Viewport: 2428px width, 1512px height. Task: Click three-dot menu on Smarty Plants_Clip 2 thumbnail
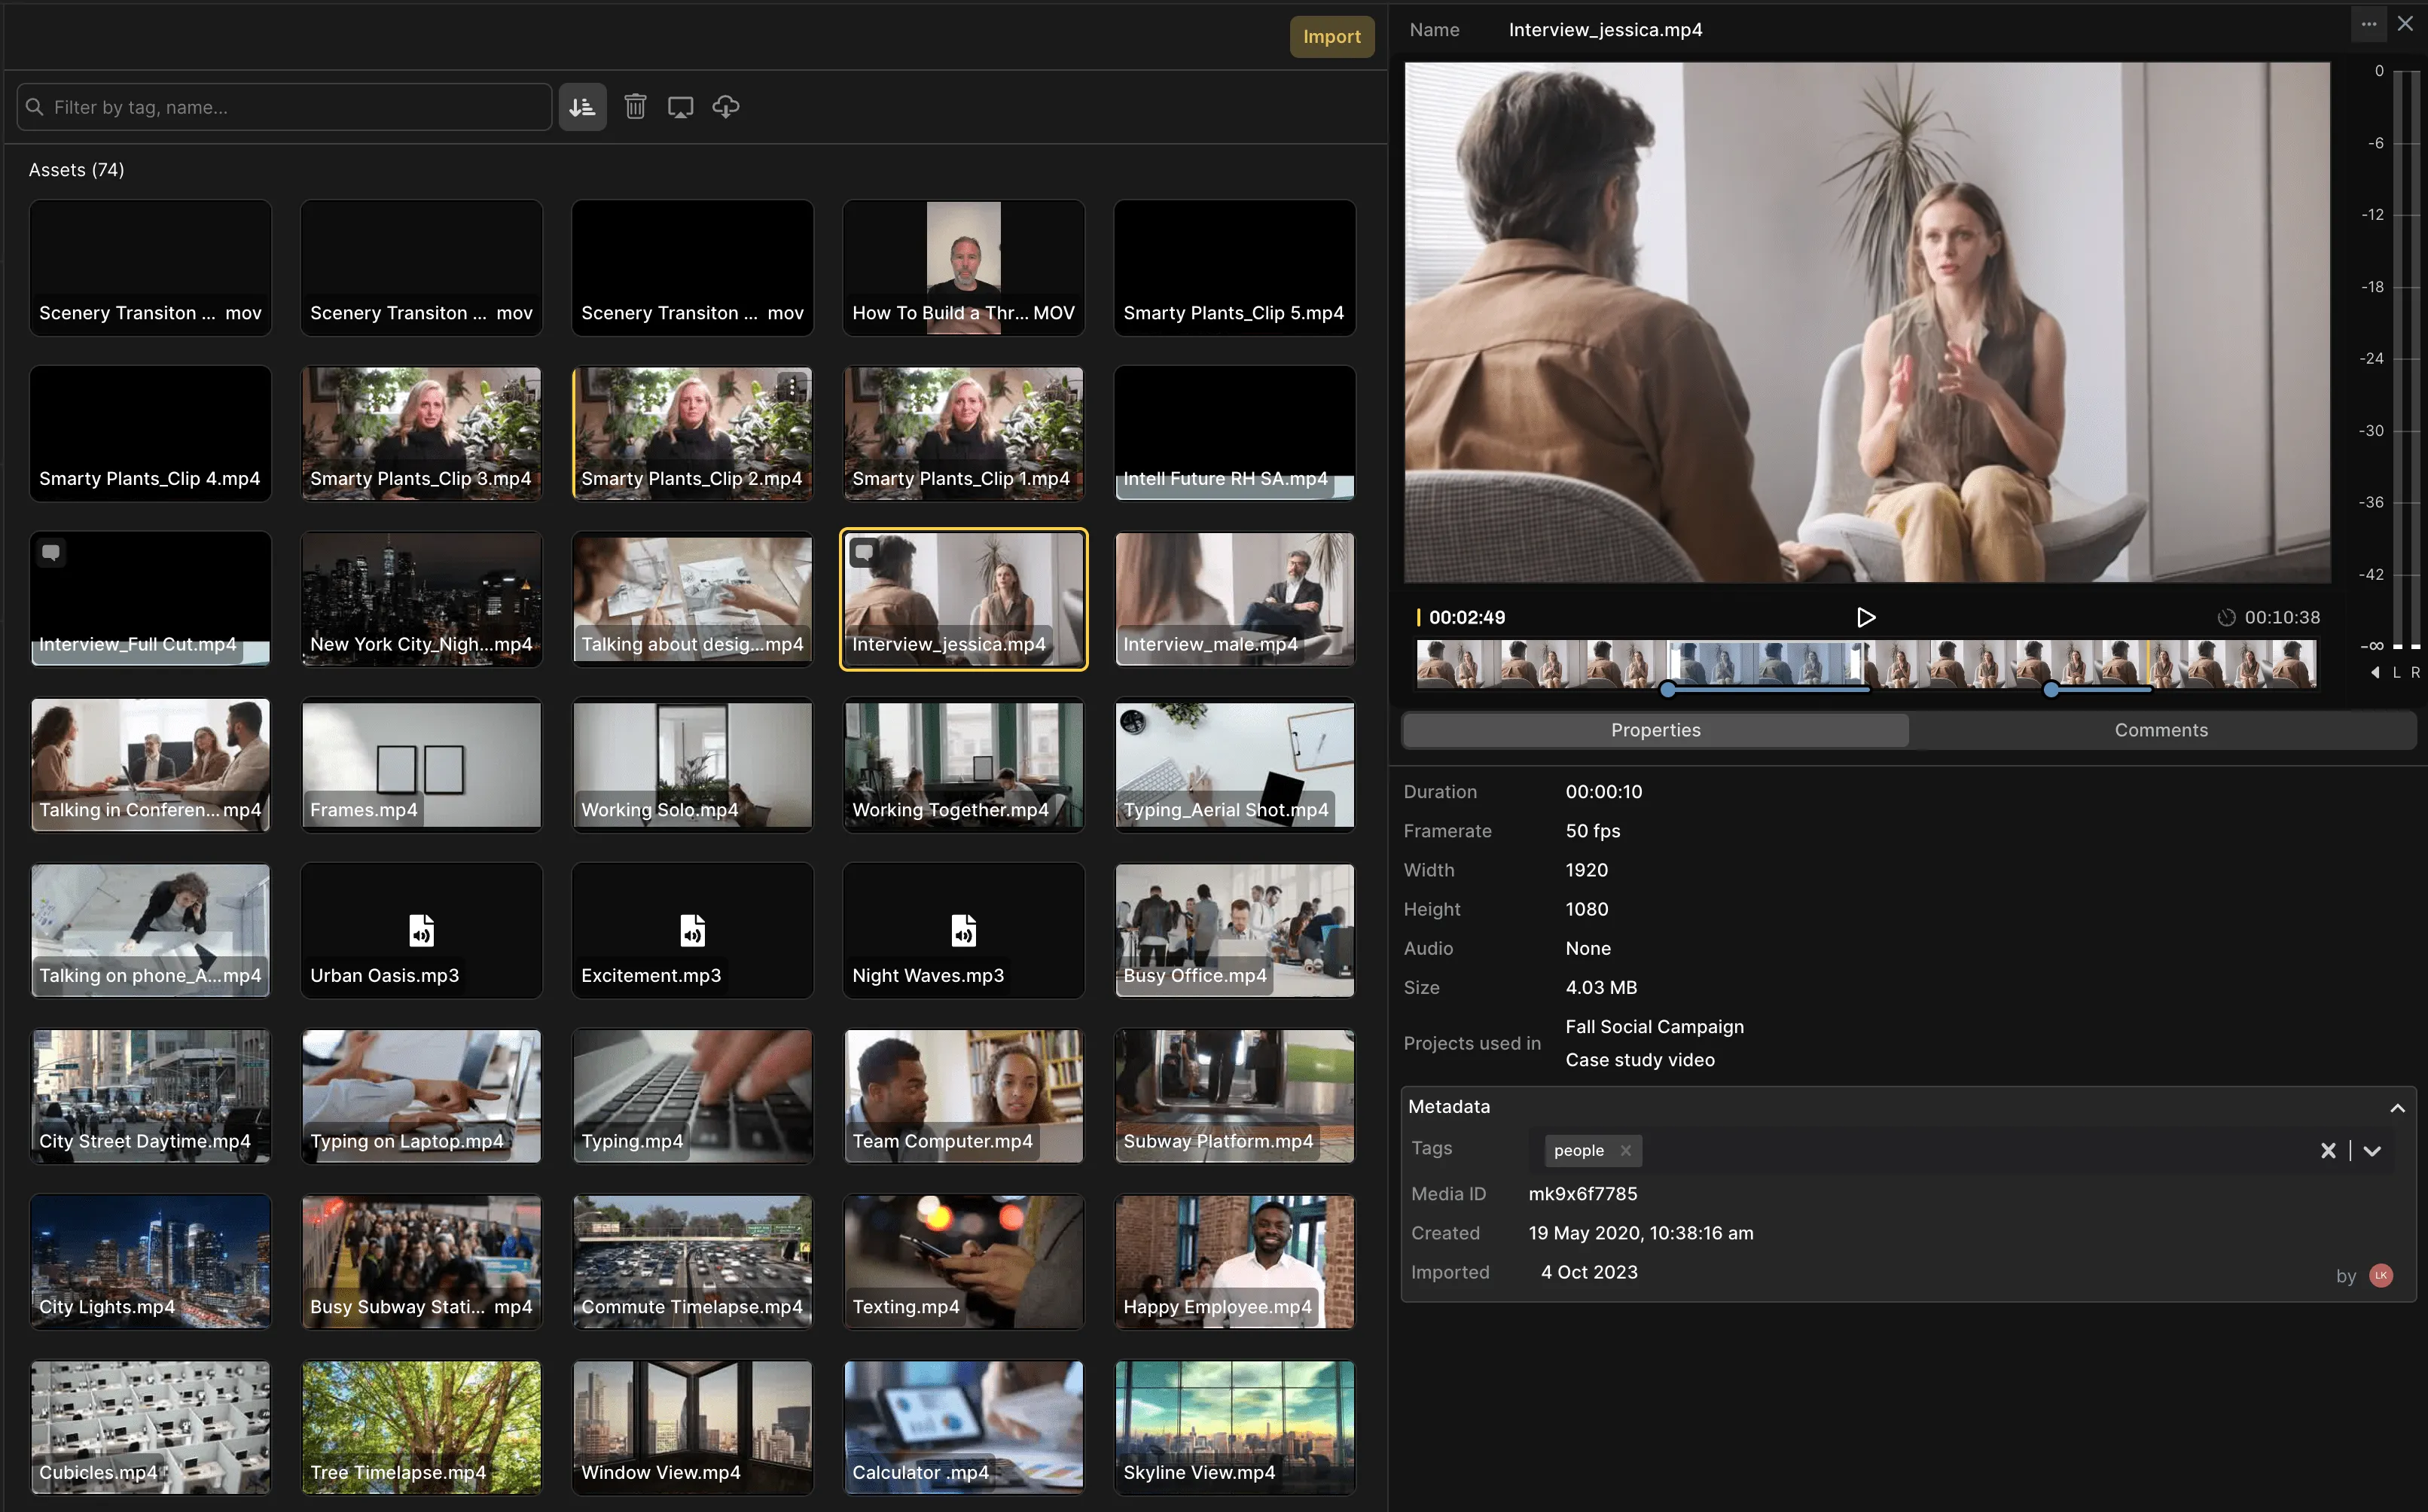792,387
